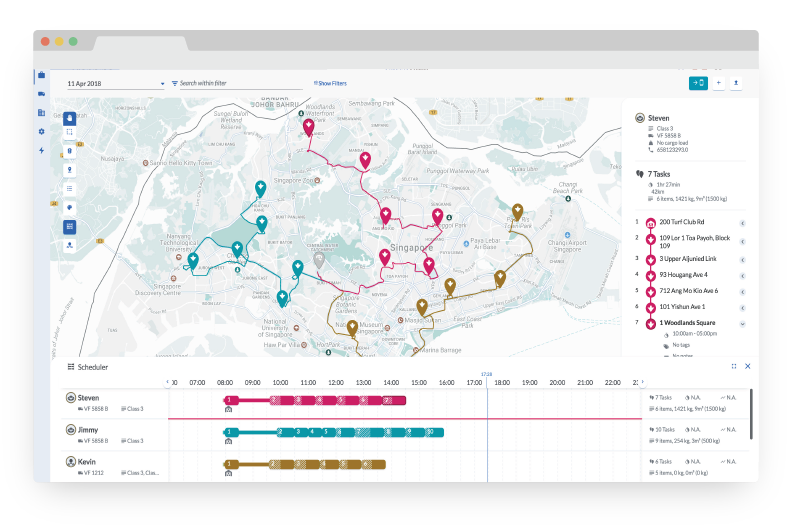Open the truck vehicles section in sidebar
The height and width of the screenshot is (532, 794).
coord(42,94)
